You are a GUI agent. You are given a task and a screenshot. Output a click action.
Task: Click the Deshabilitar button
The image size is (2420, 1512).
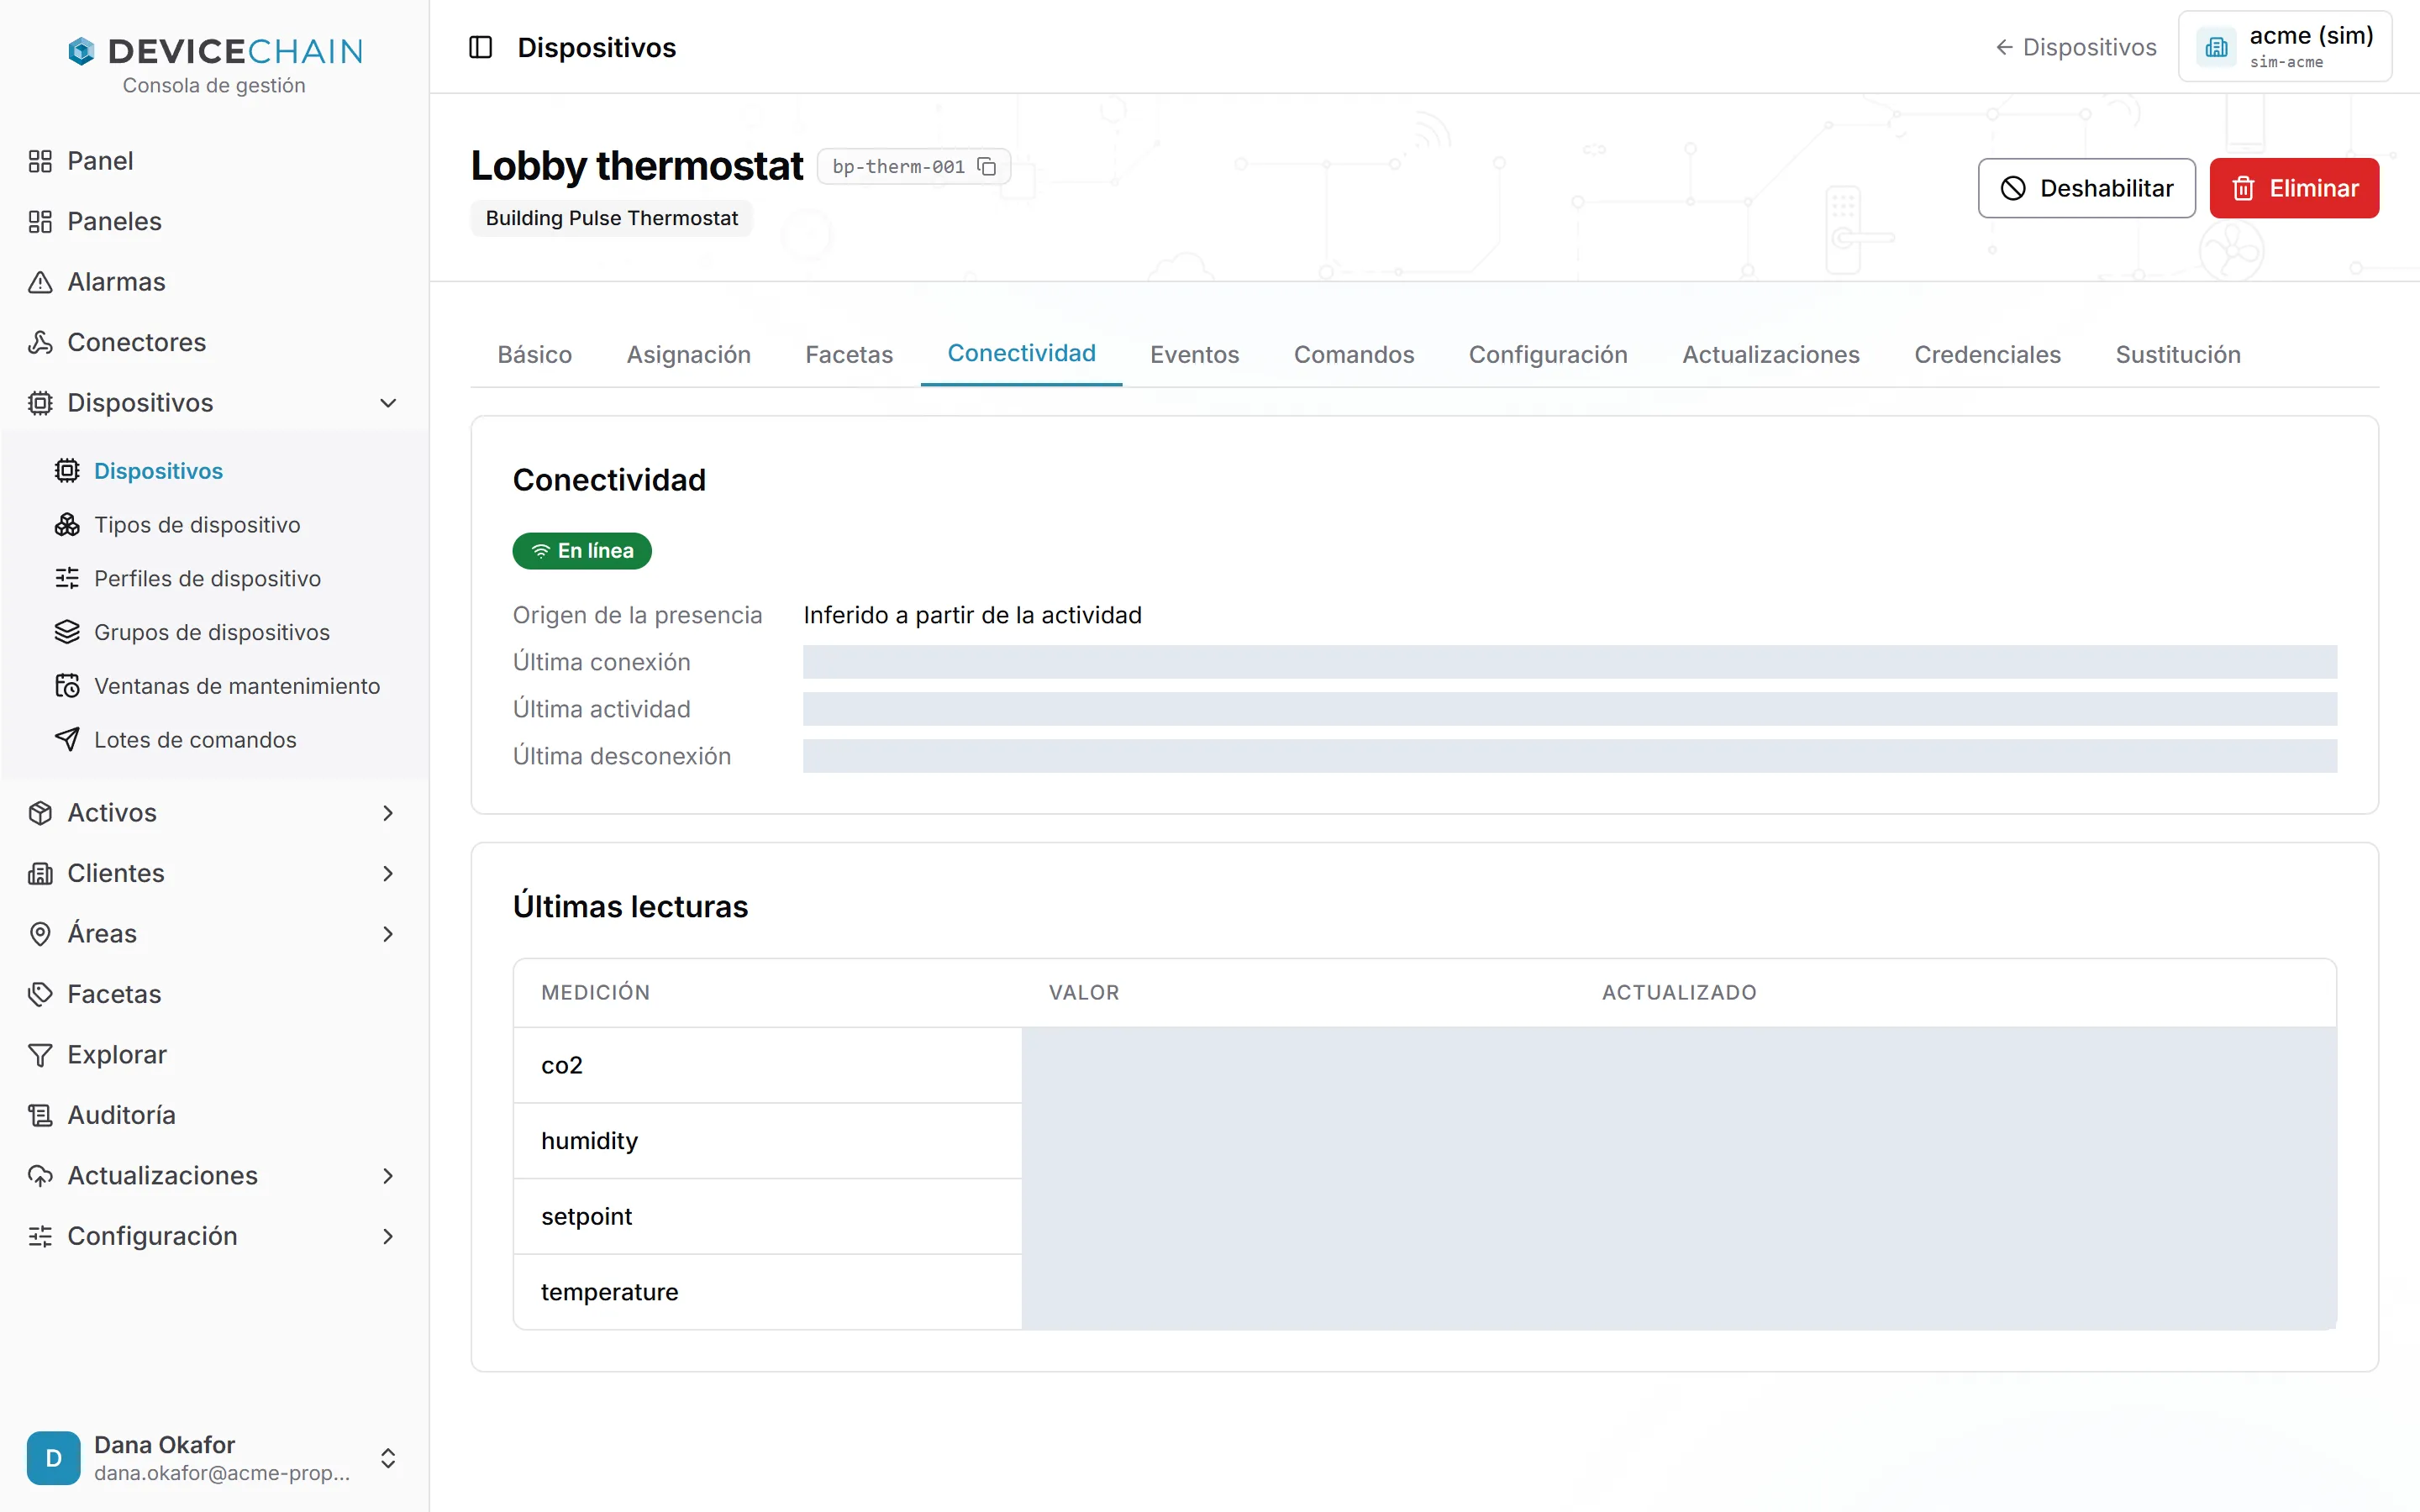click(x=2087, y=188)
